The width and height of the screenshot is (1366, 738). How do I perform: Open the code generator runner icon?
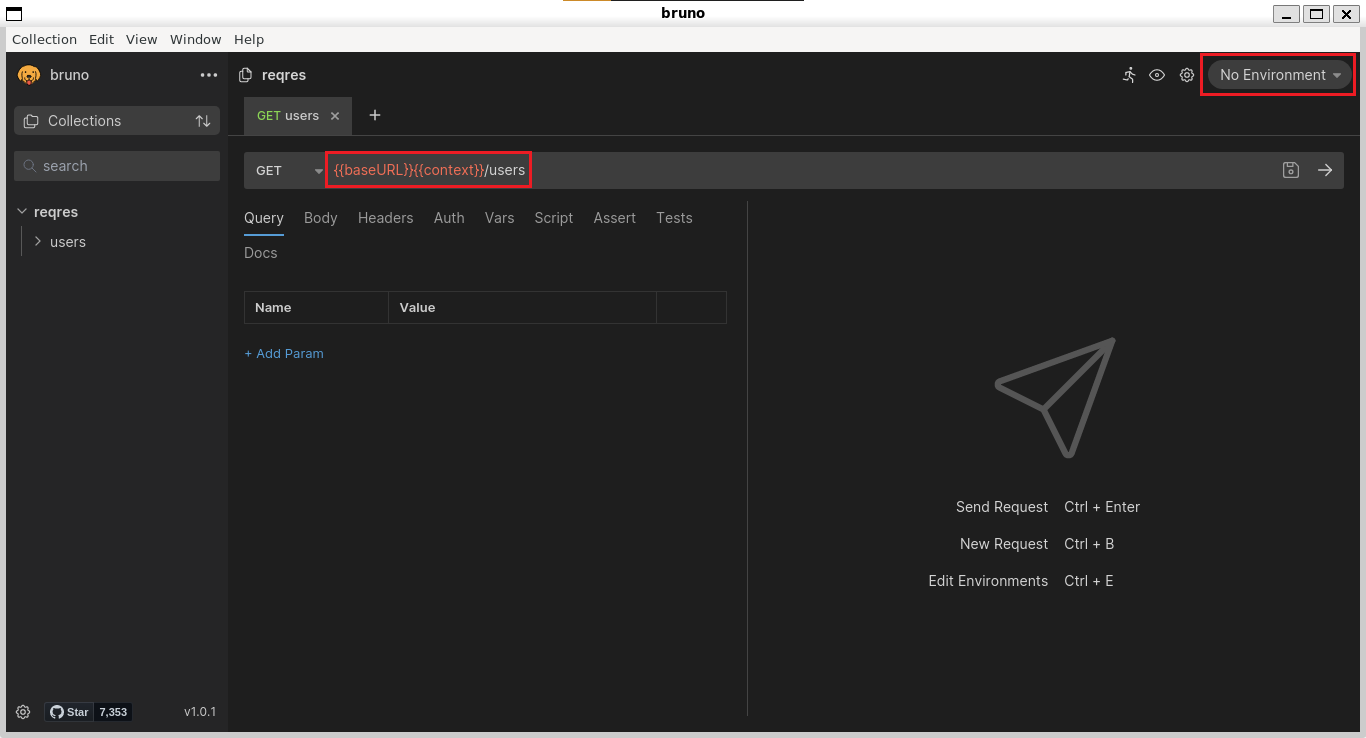point(1129,74)
